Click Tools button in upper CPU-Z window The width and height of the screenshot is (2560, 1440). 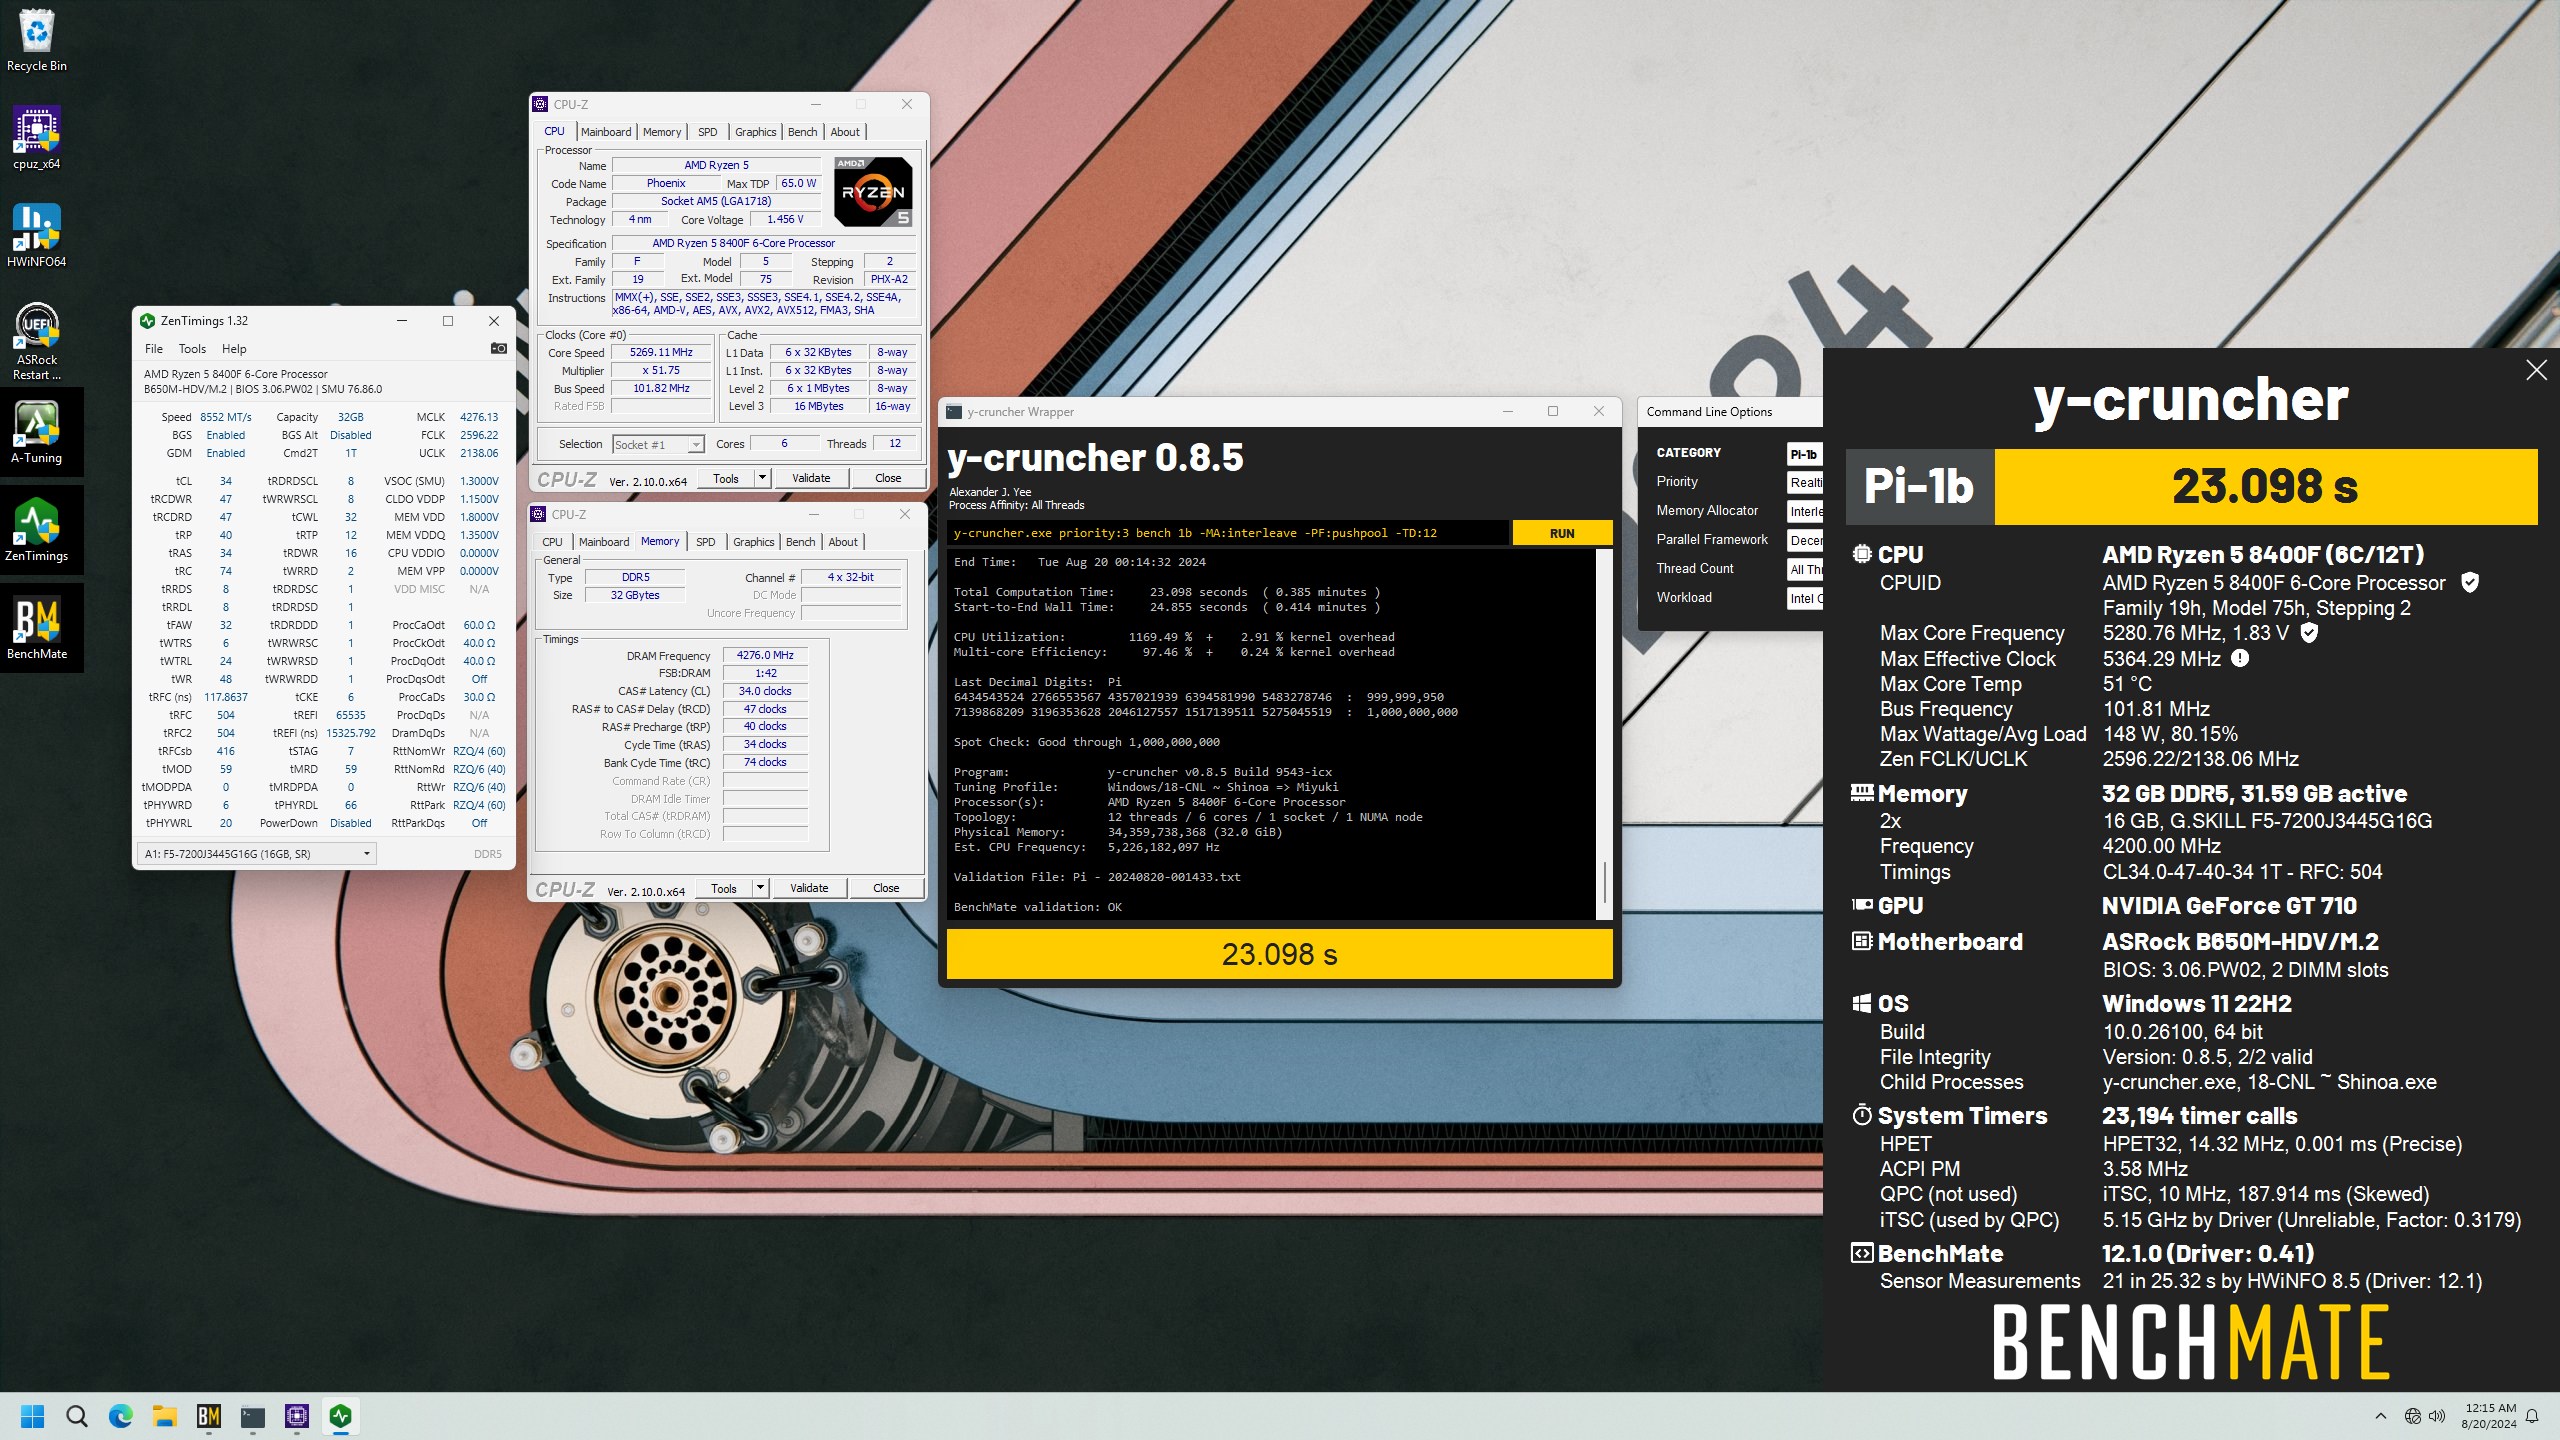point(726,478)
